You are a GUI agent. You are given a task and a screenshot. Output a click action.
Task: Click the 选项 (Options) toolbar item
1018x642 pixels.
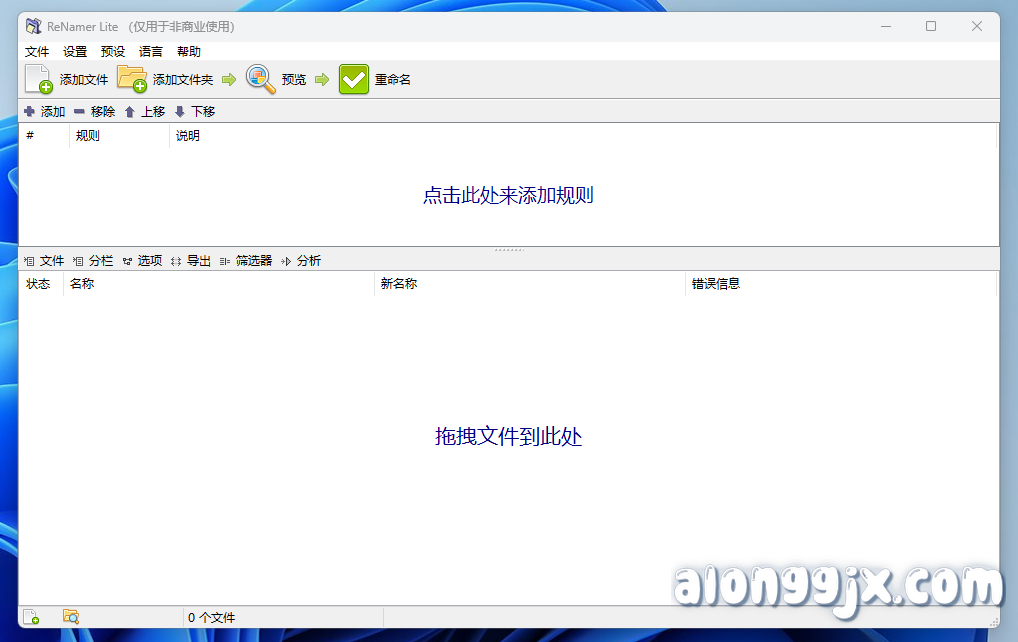[x=148, y=260]
